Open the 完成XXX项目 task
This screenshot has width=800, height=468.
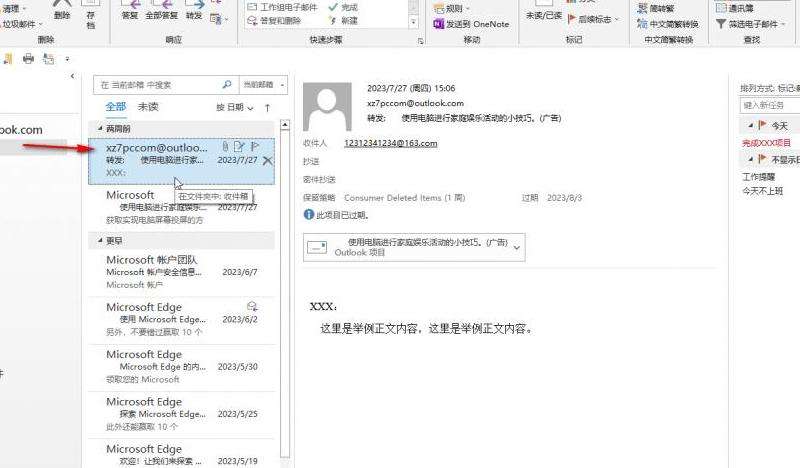coord(766,143)
